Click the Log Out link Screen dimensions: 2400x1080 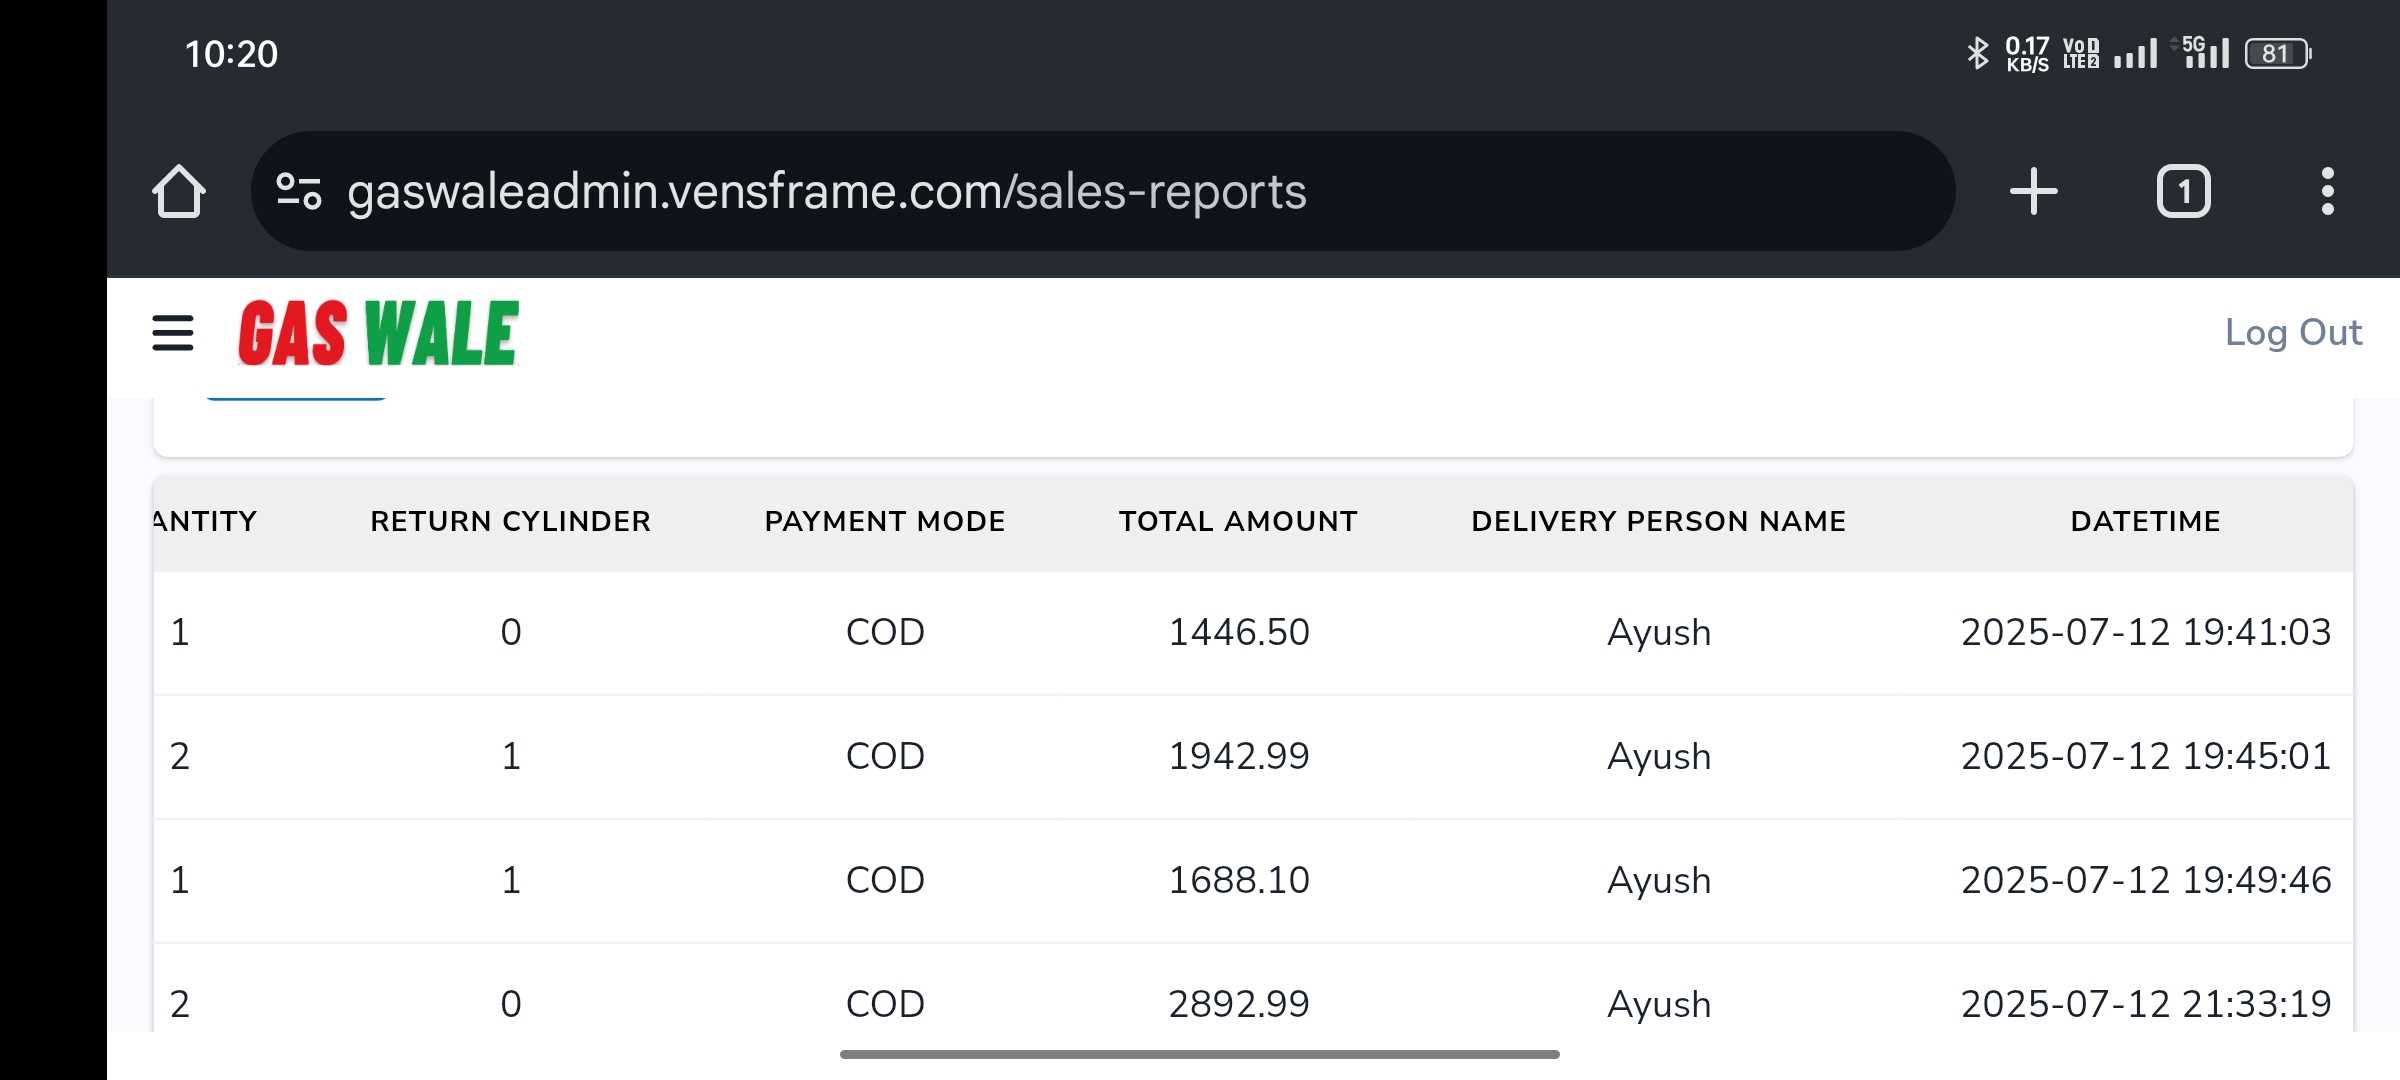(x=2292, y=332)
